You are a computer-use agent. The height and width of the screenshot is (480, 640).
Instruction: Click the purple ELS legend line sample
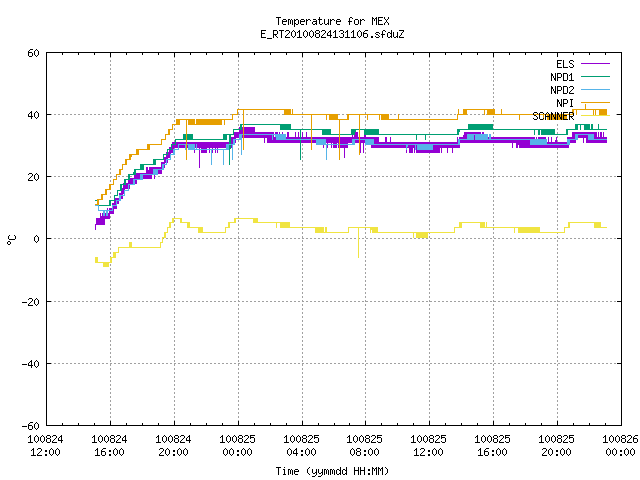coord(595,64)
